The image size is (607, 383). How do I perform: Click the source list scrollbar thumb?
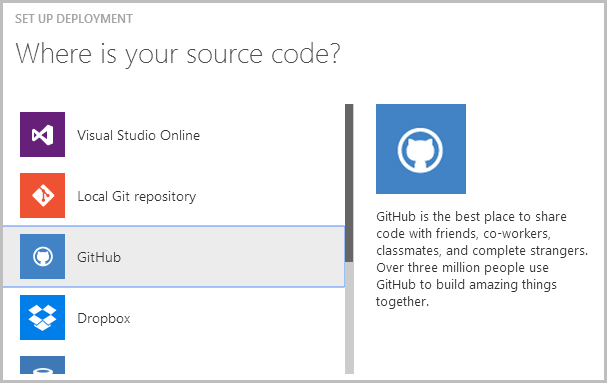[349, 183]
